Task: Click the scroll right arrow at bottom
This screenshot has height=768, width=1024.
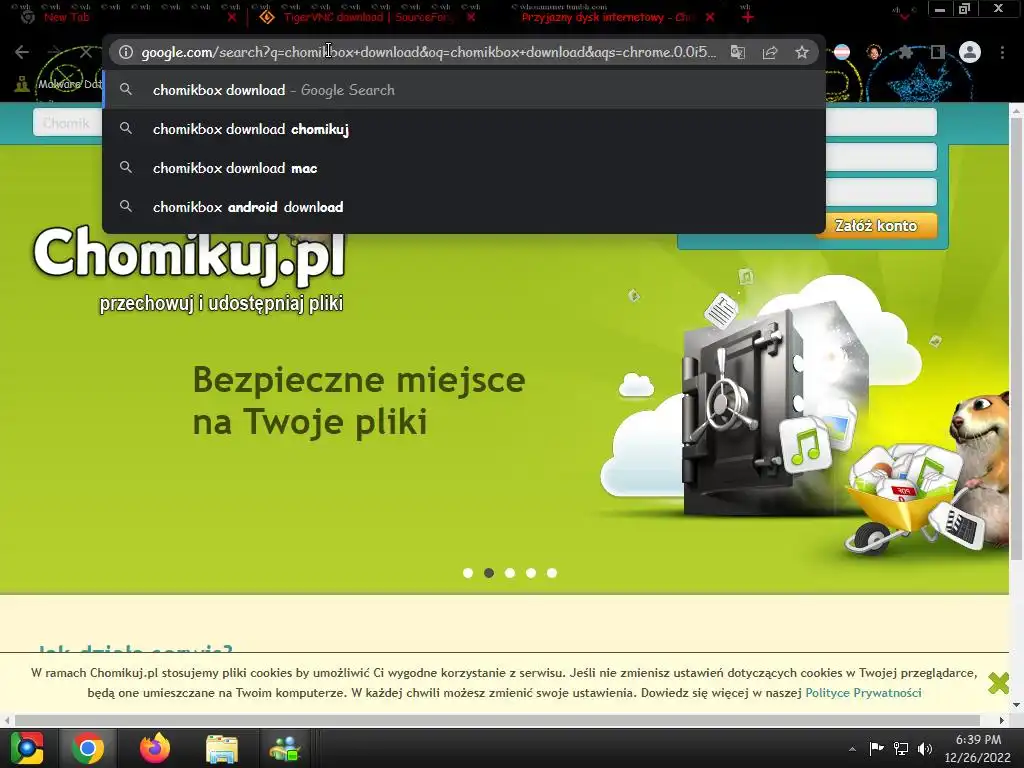Action: pos(1002,720)
